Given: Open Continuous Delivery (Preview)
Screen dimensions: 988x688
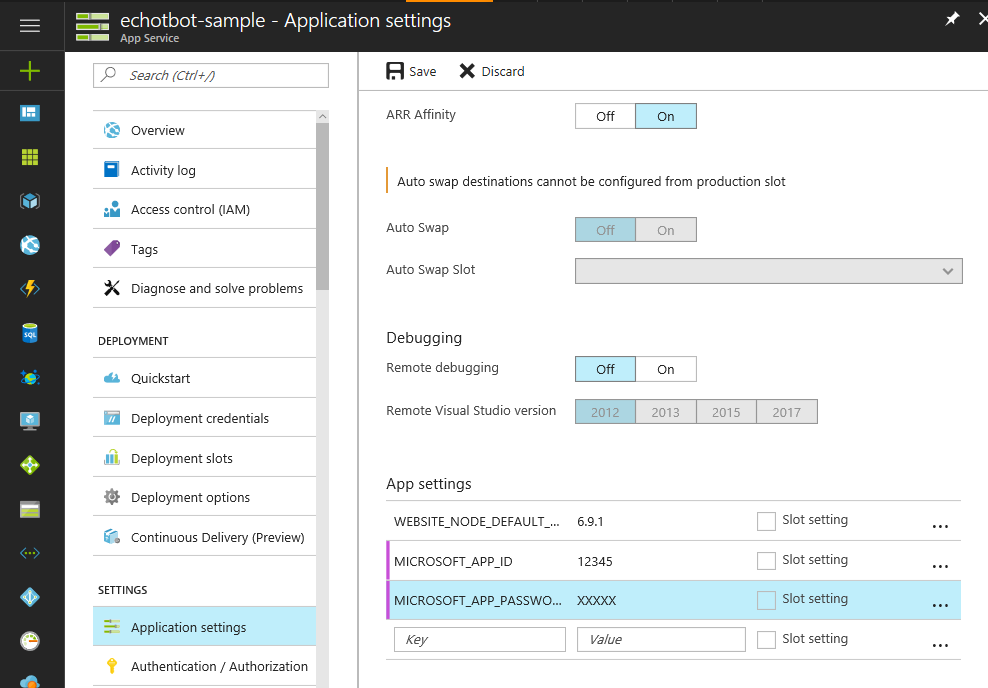Looking at the screenshot, I should (x=204, y=537).
